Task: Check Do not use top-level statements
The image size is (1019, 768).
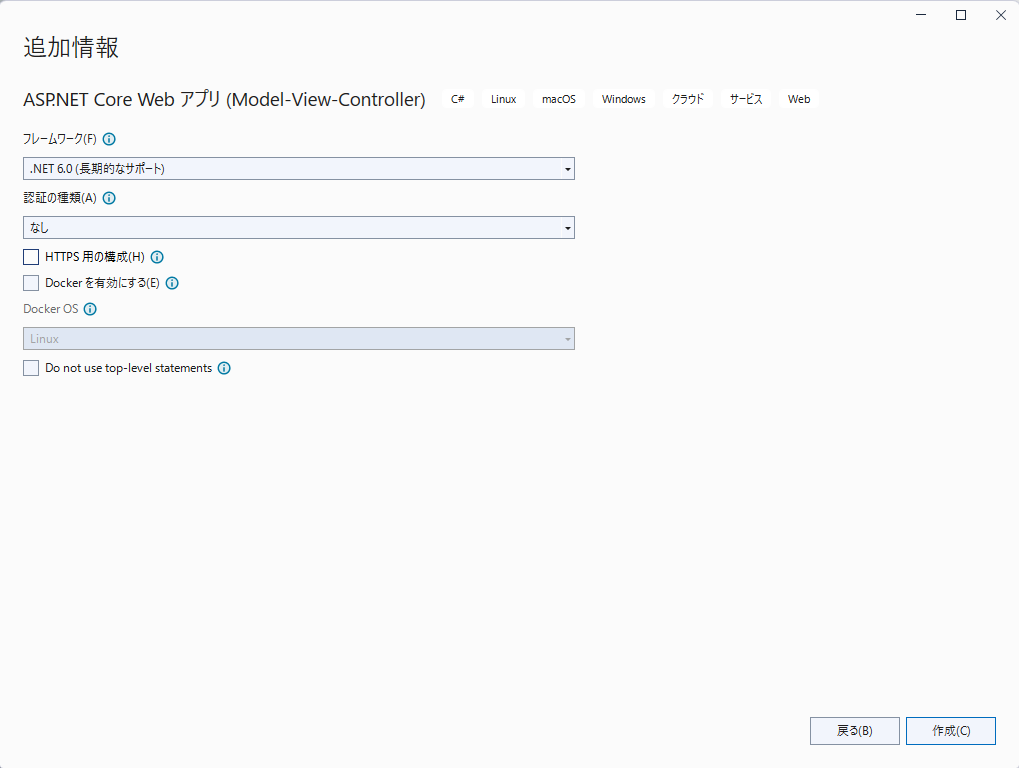Action: coord(31,368)
